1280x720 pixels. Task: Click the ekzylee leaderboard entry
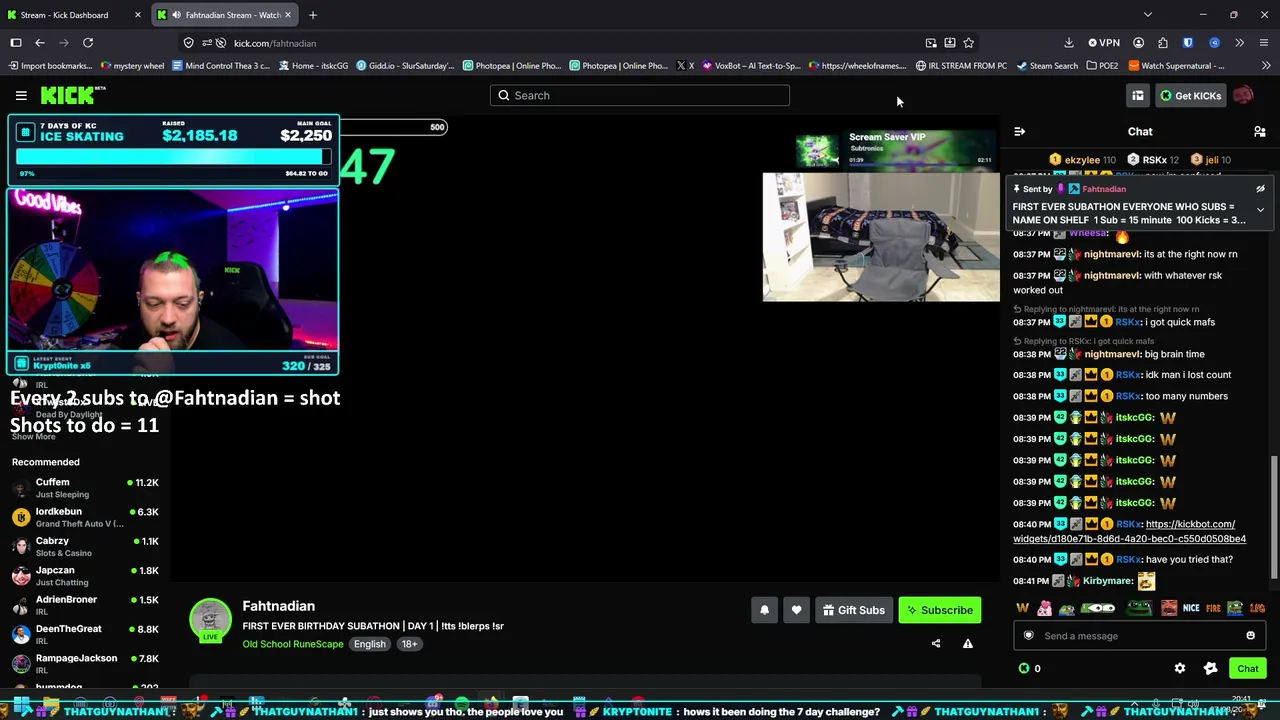coord(1082,160)
